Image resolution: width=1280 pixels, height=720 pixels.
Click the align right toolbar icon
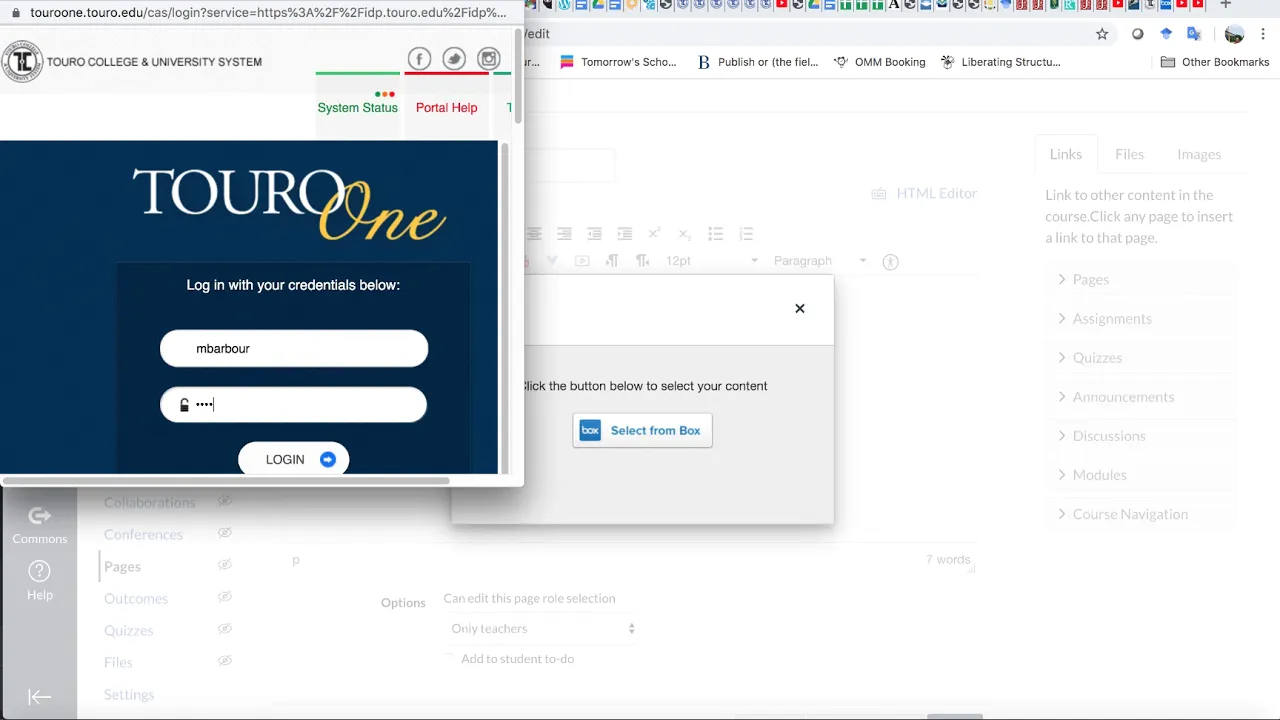(564, 233)
